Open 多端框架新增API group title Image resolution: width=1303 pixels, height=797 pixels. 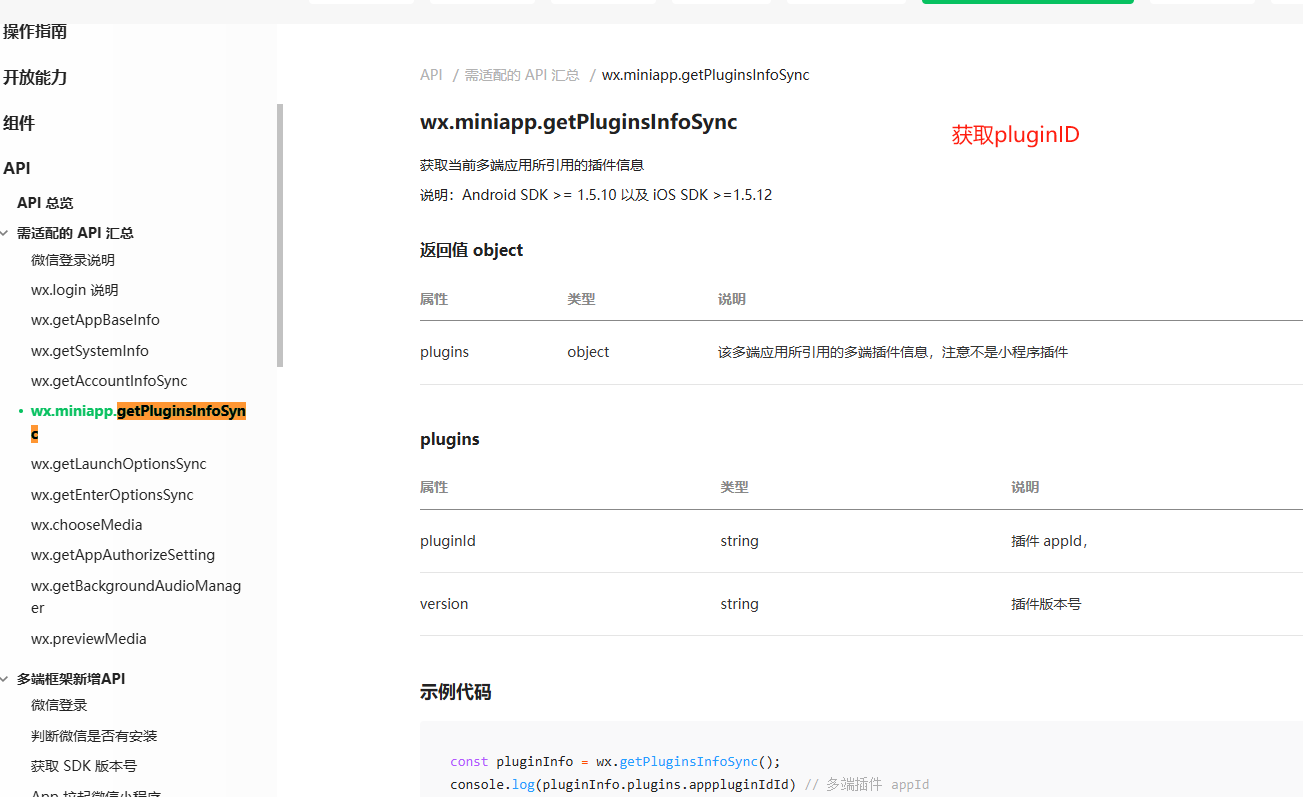click(x=71, y=679)
